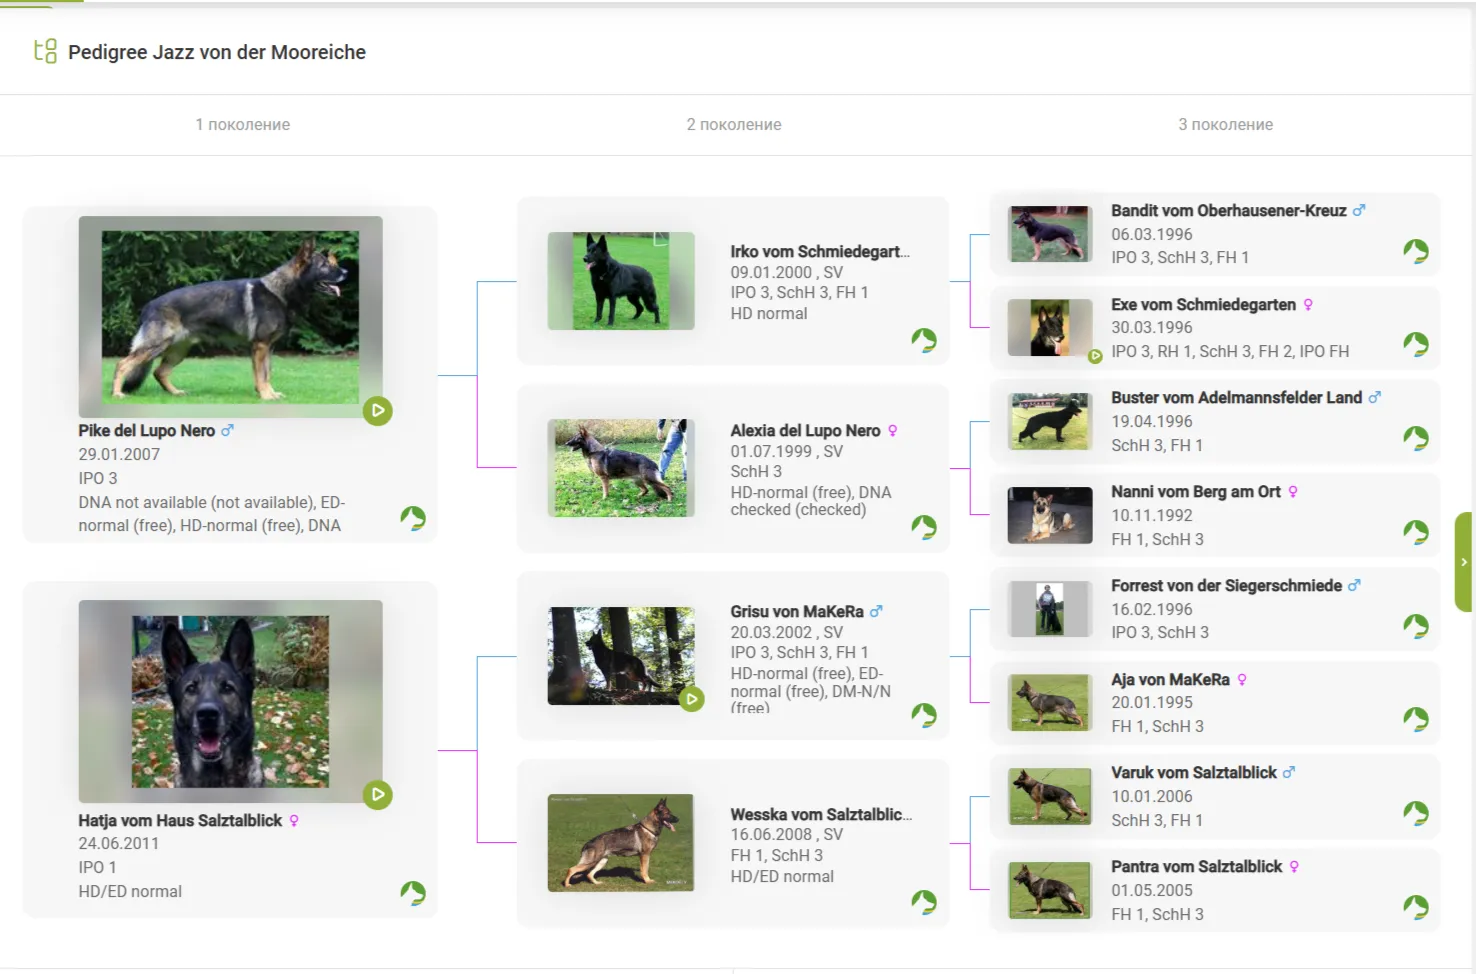Image resolution: width=1476 pixels, height=974 pixels.
Task: Expand the green side panel arrow tab
Action: [1464, 562]
